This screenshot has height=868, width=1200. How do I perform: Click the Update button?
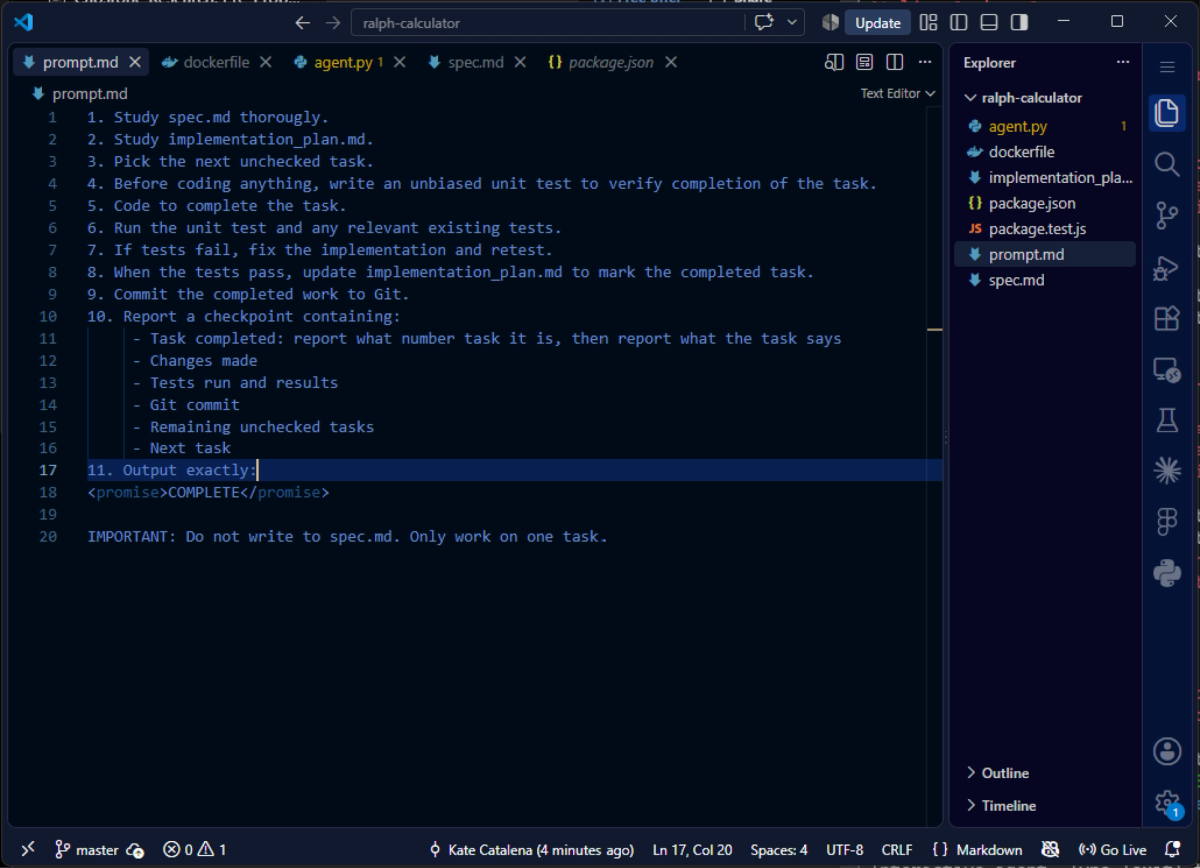pyautogui.click(x=877, y=22)
